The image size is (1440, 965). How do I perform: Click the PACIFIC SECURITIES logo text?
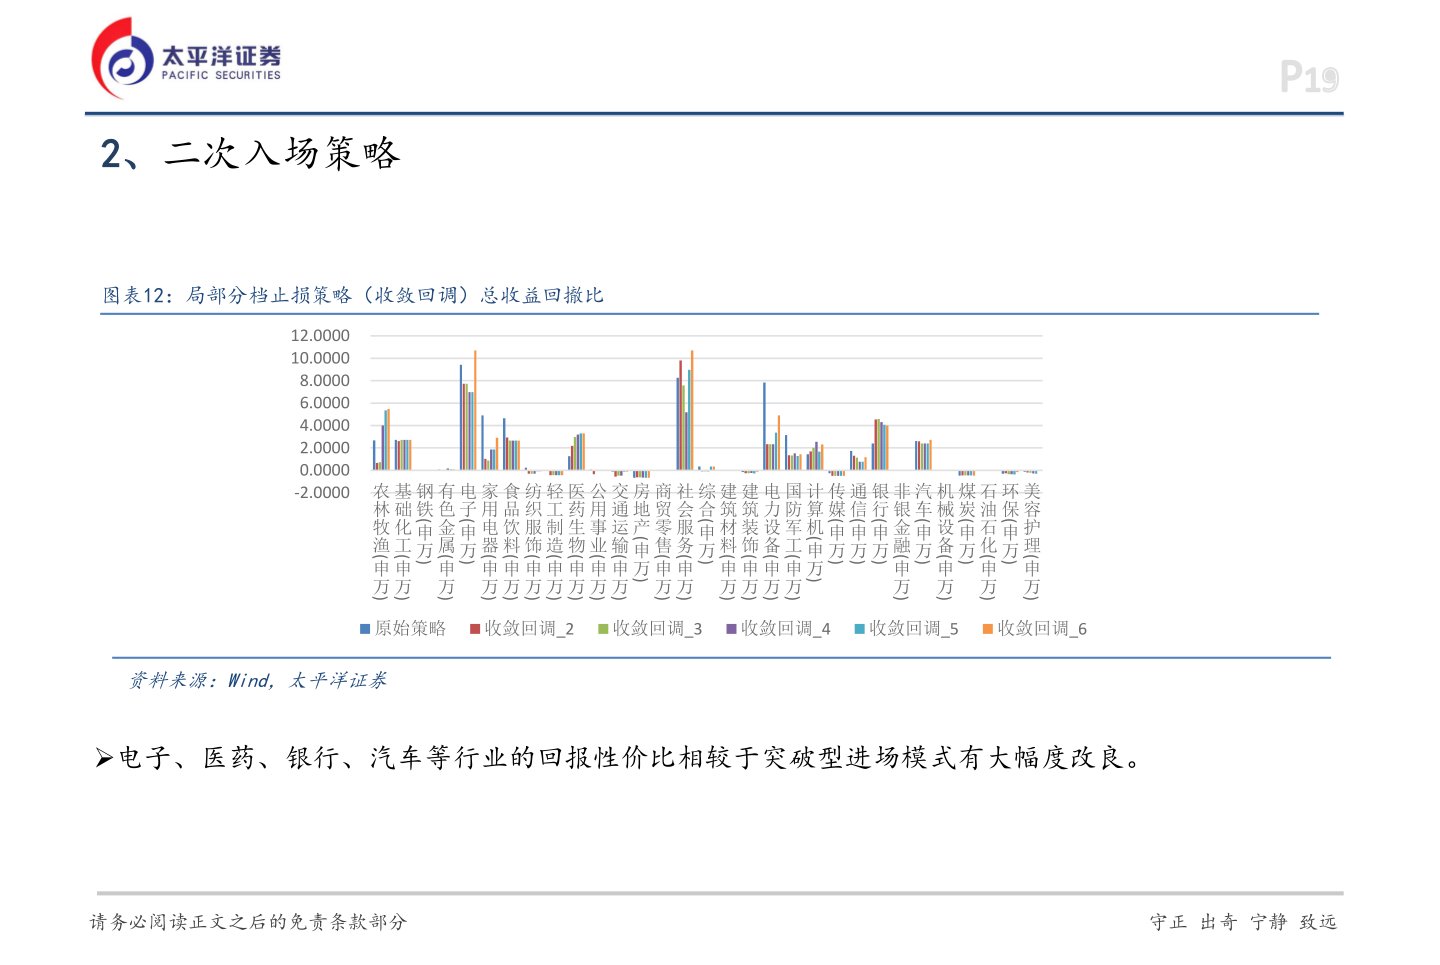tap(221, 75)
